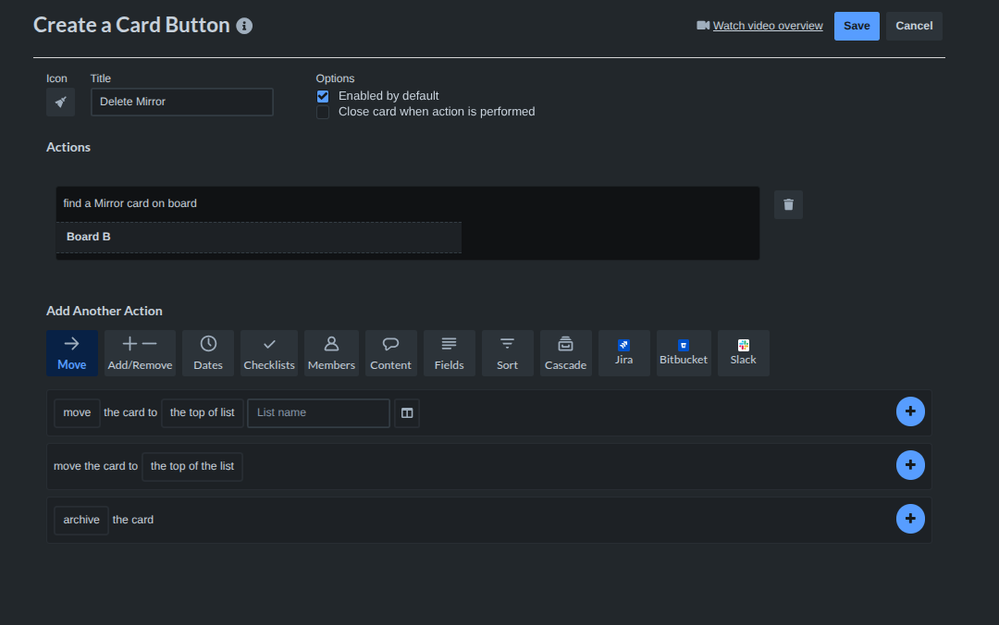The width and height of the screenshot is (999, 625).
Task: Select the Slack action type
Action: click(743, 352)
